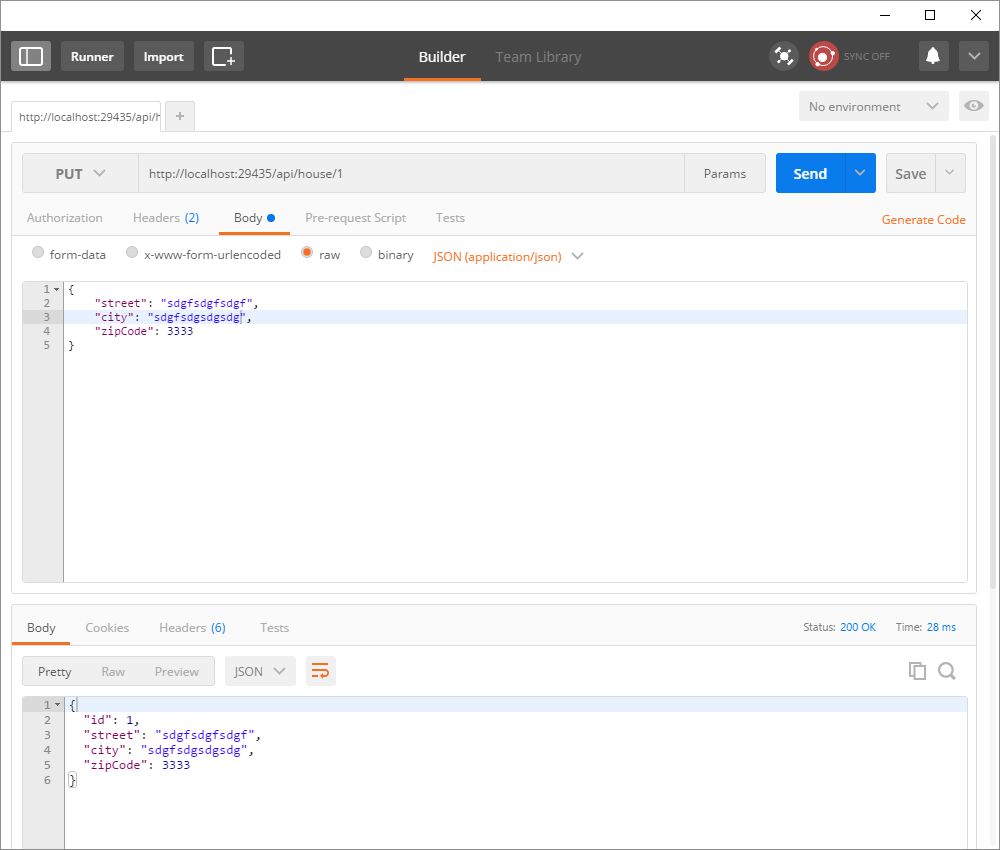The height and width of the screenshot is (850, 1000).
Task: Open No environment dropdown
Action: (873, 106)
